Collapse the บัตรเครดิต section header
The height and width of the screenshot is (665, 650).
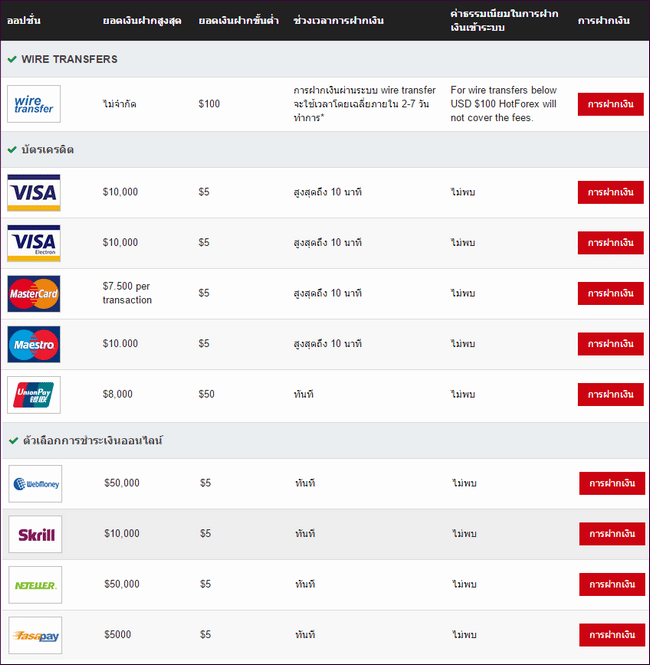click(x=40, y=150)
